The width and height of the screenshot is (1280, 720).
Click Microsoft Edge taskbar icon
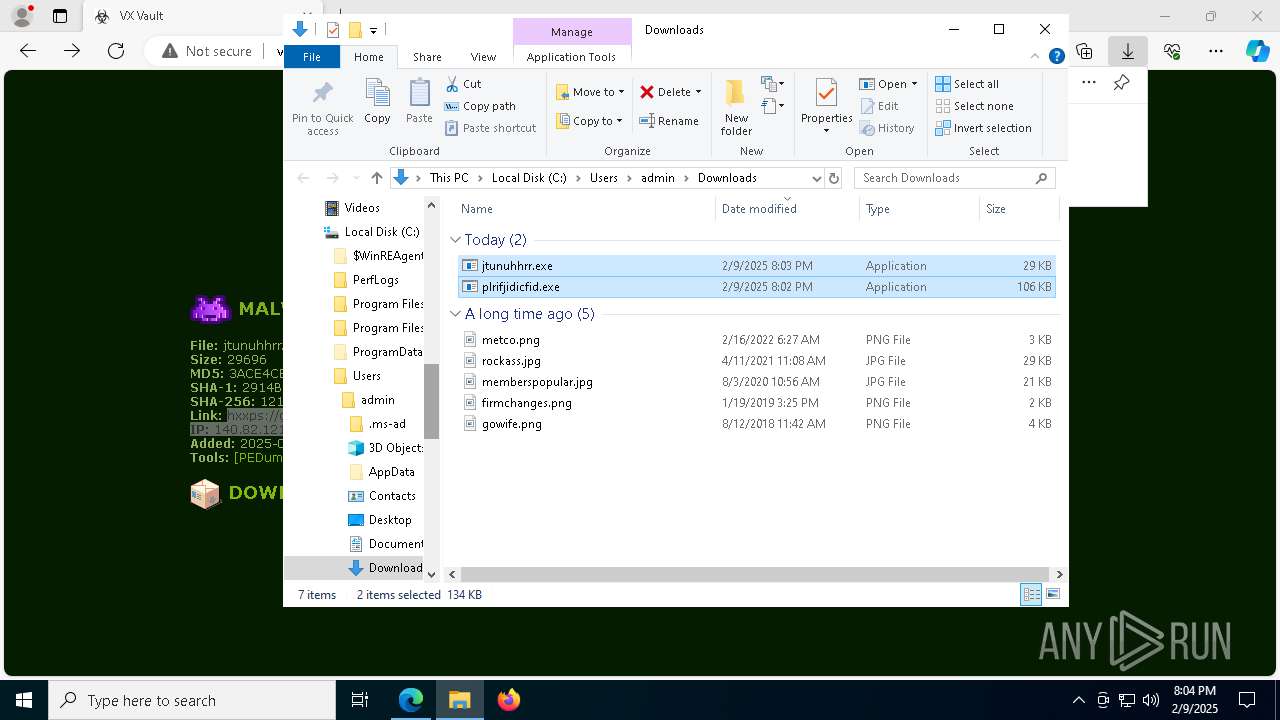click(x=411, y=700)
